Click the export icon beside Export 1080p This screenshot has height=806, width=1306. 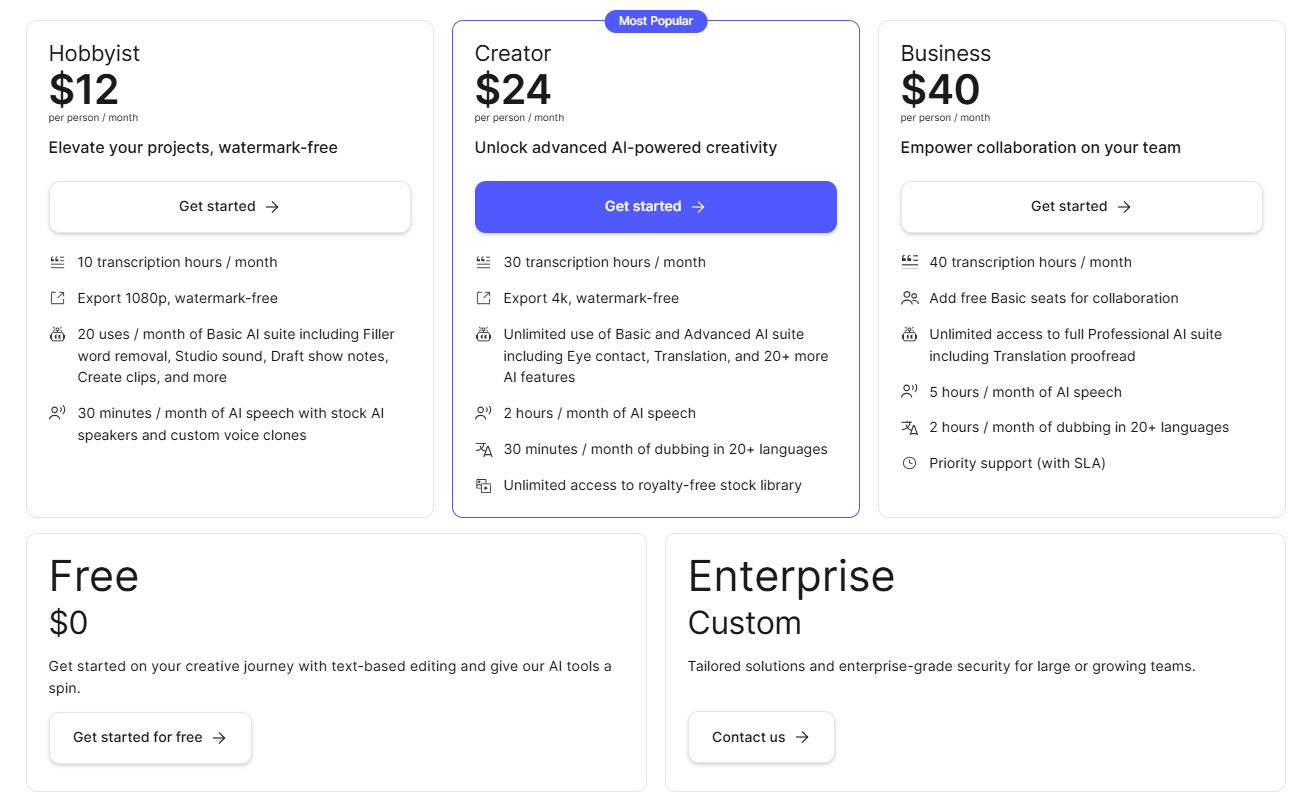[57, 298]
